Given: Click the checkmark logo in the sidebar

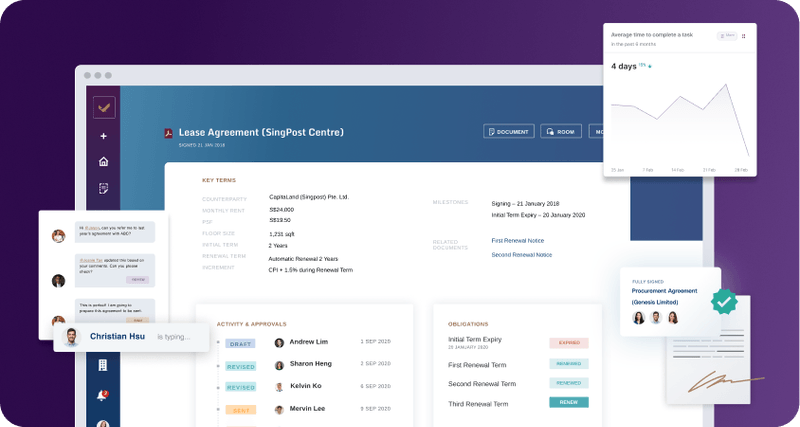Looking at the screenshot, I should point(104,108).
